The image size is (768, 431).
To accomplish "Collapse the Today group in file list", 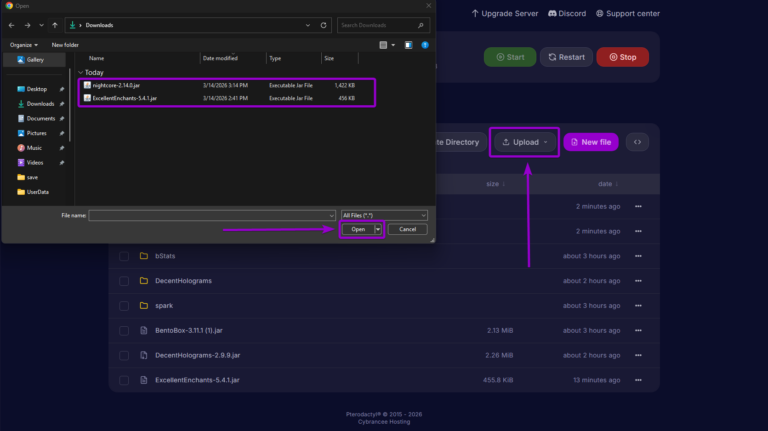I will tap(81, 72).
